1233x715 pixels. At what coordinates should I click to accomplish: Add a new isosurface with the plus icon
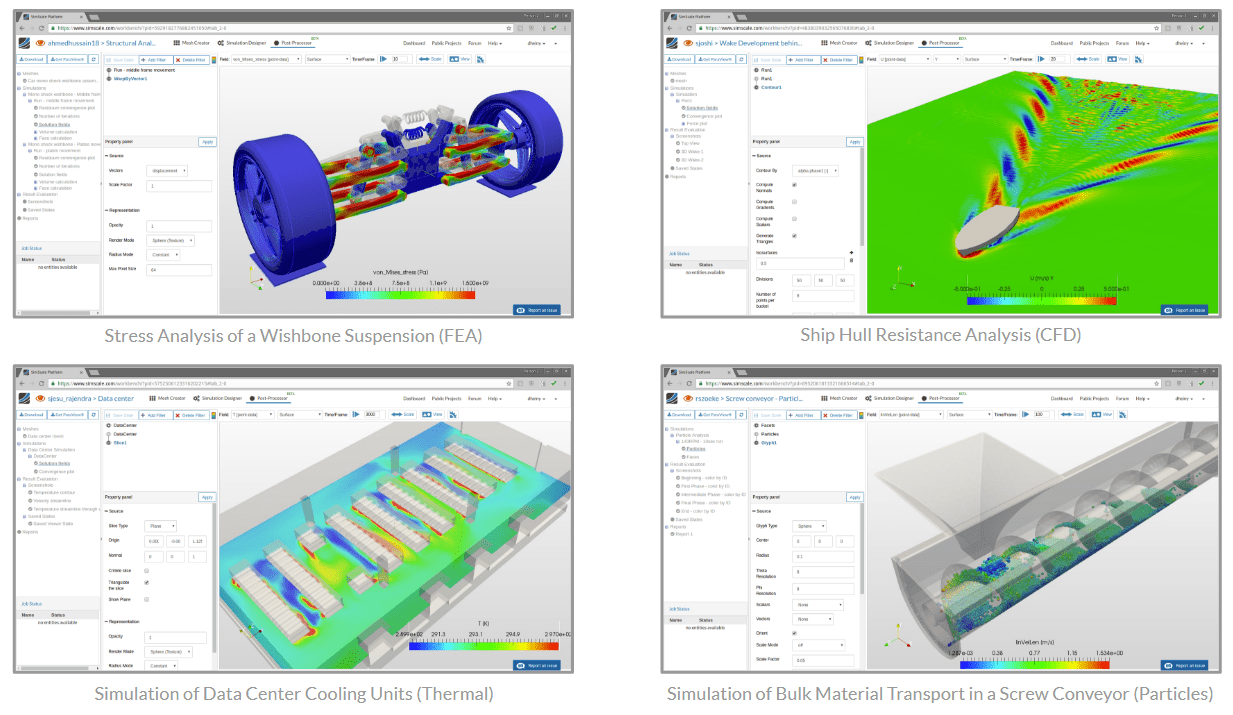851,253
